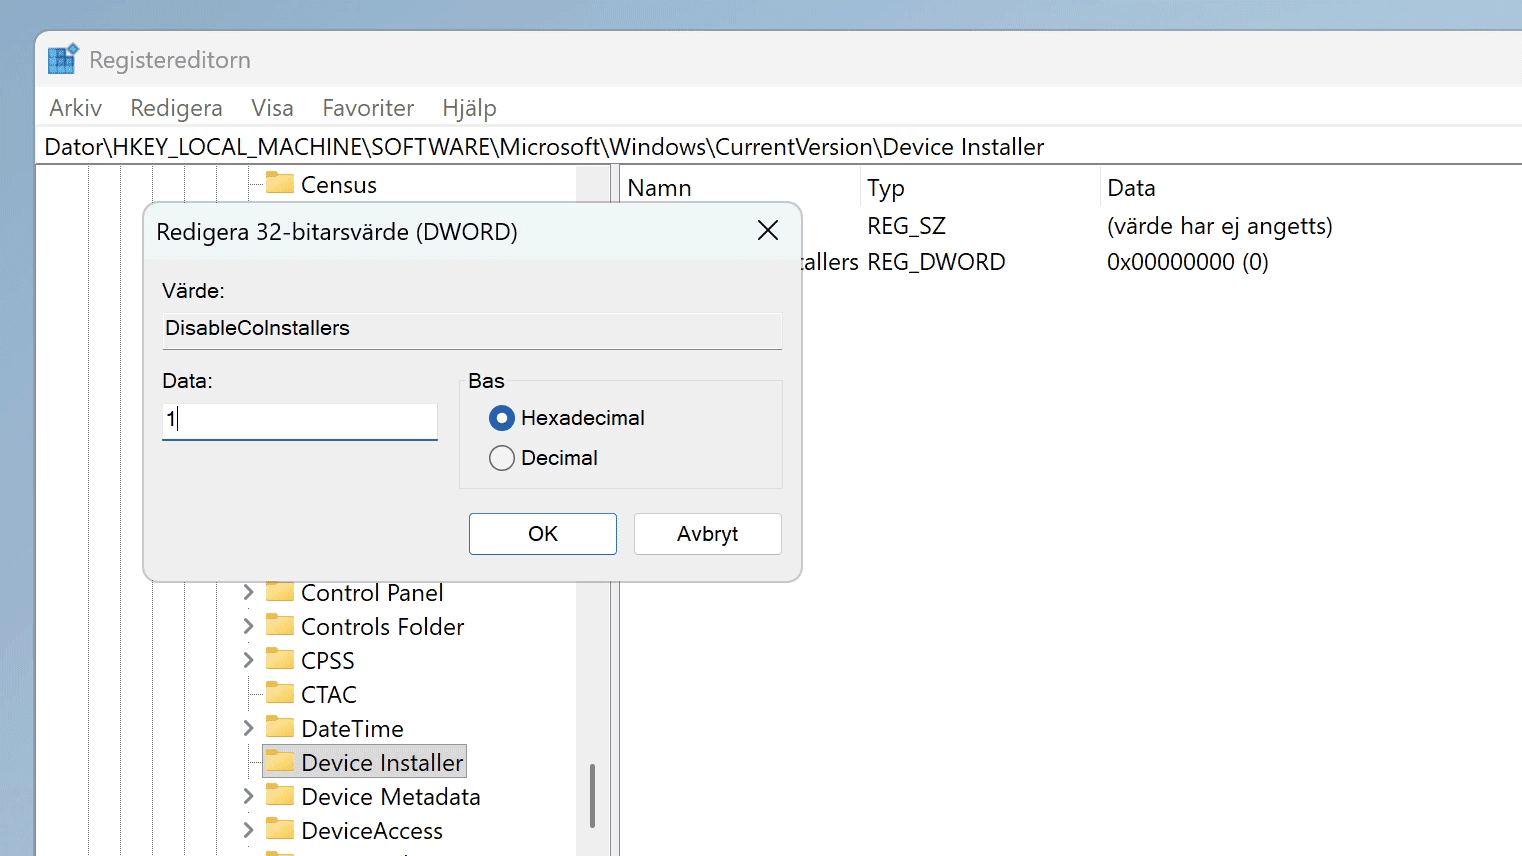Click the Controls Folder folder icon
The width and height of the screenshot is (1522, 856).
point(280,625)
